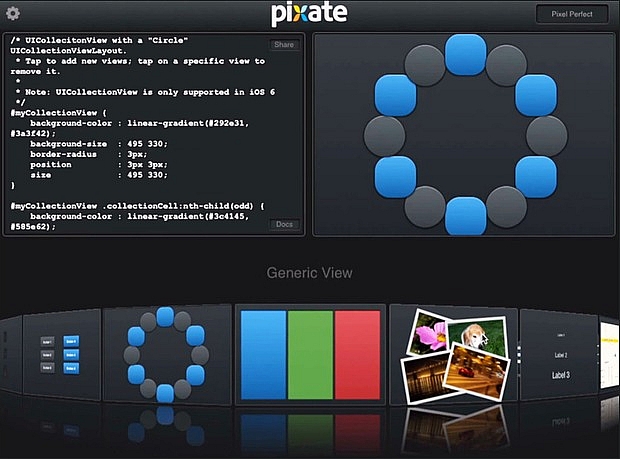The image size is (620, 459).
Task: Tap the rightmost gray circle cell in preview
Action: 547,136
